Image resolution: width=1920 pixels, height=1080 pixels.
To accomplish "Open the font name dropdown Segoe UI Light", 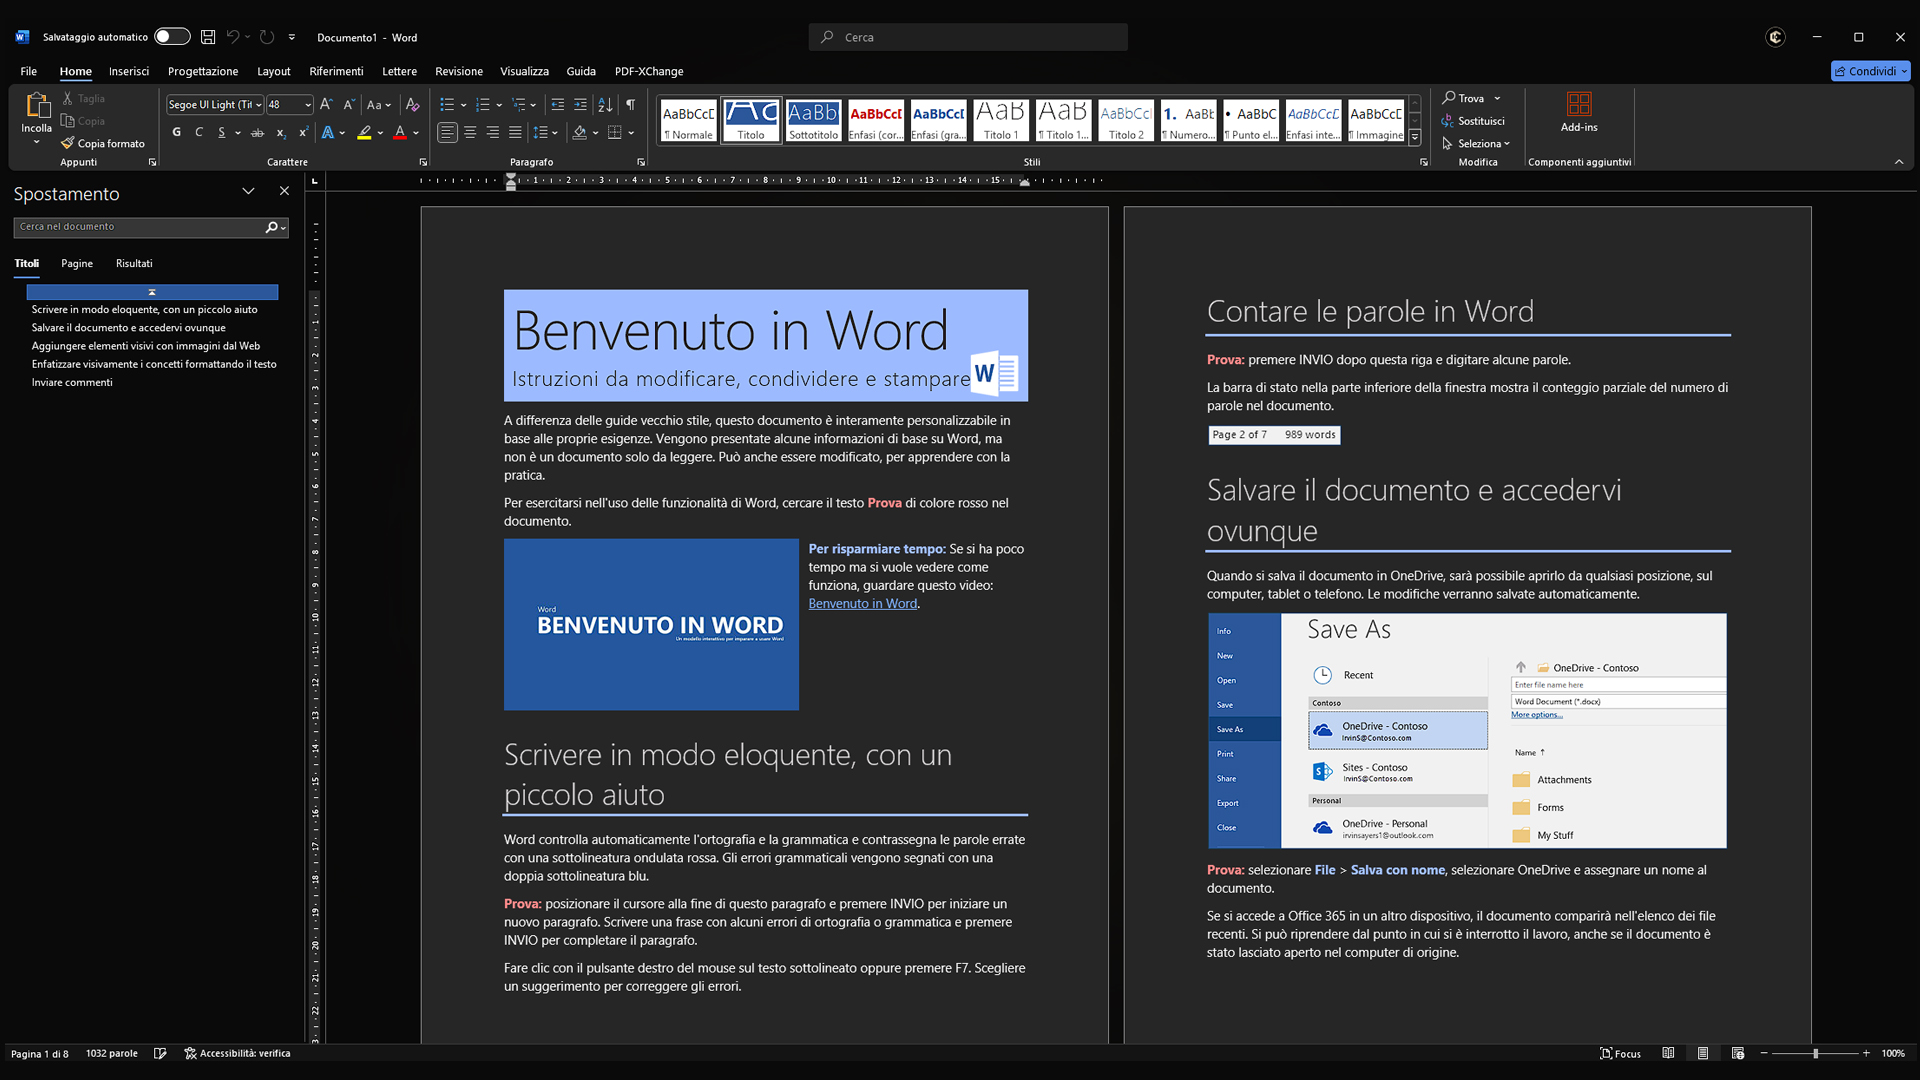I will 258,105.
